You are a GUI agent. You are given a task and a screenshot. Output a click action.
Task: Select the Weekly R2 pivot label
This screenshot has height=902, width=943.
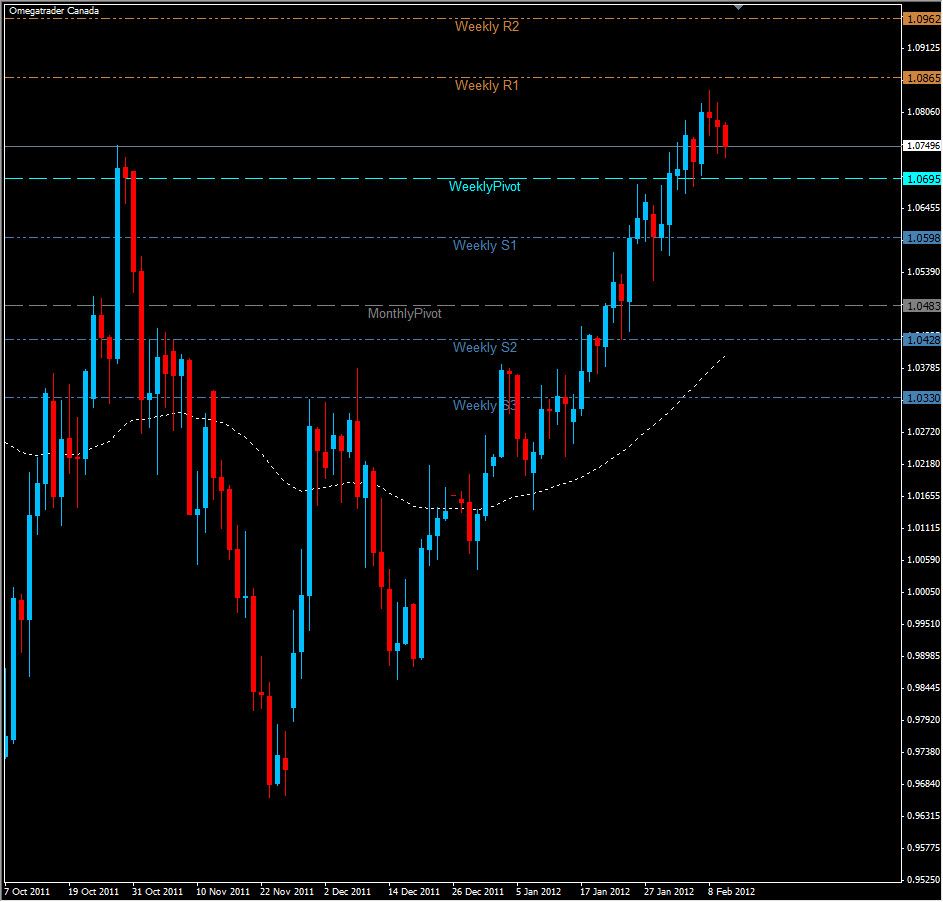pyautogui.click(x=487, y=26)
